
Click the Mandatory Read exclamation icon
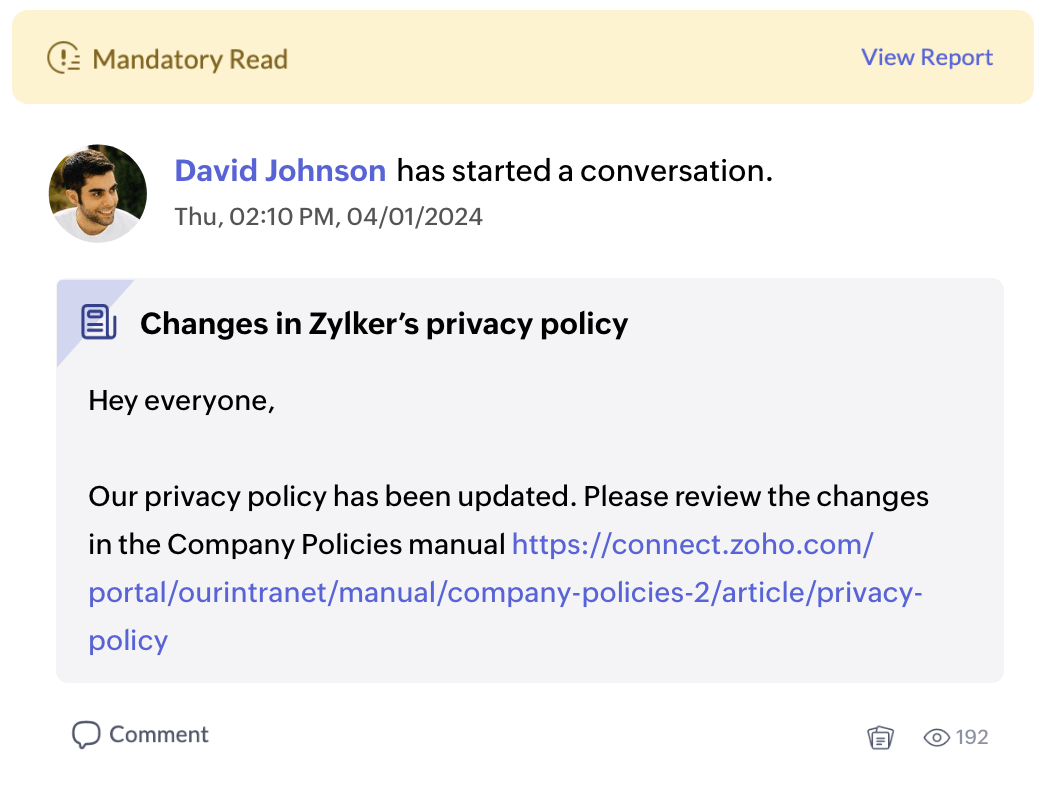[64, 58]
